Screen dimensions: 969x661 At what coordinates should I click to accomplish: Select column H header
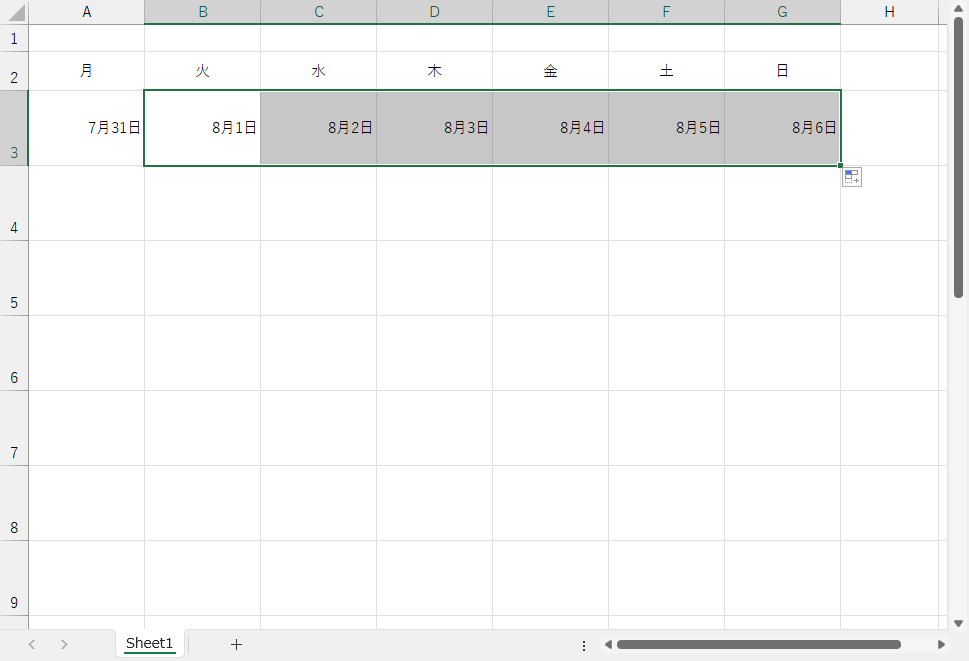pos(889,12)
